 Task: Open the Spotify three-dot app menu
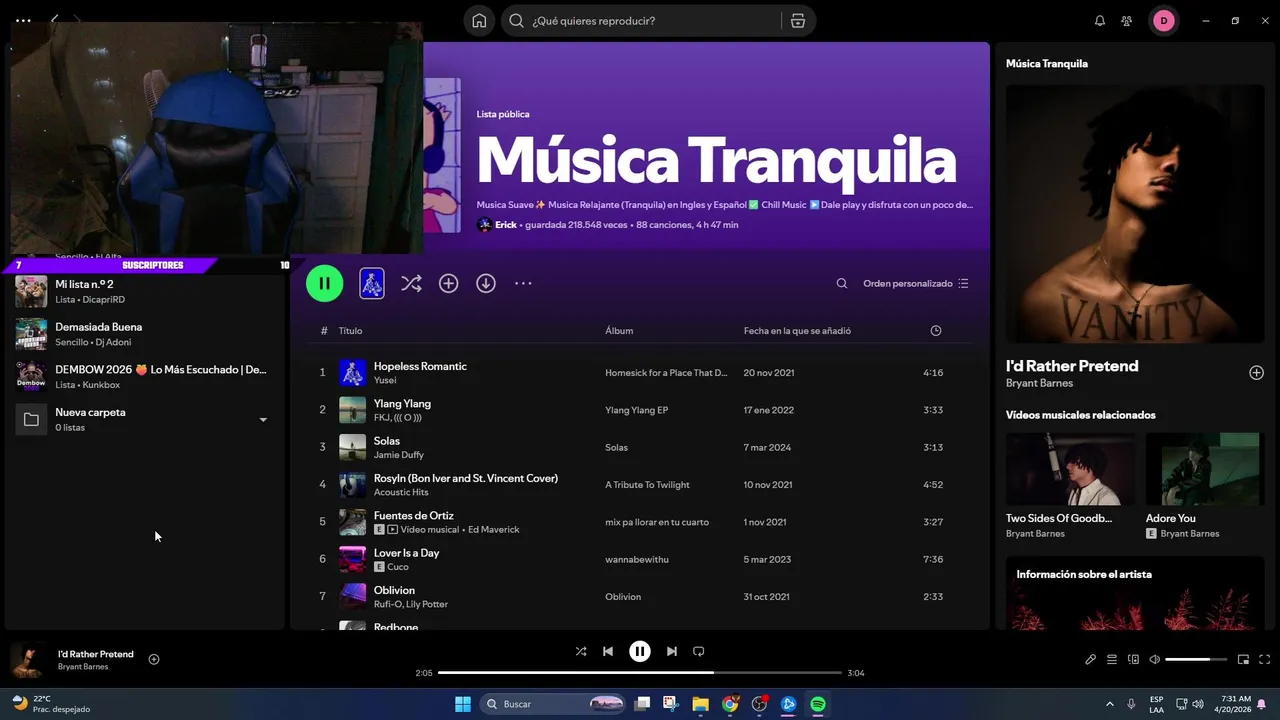(23, 20)
